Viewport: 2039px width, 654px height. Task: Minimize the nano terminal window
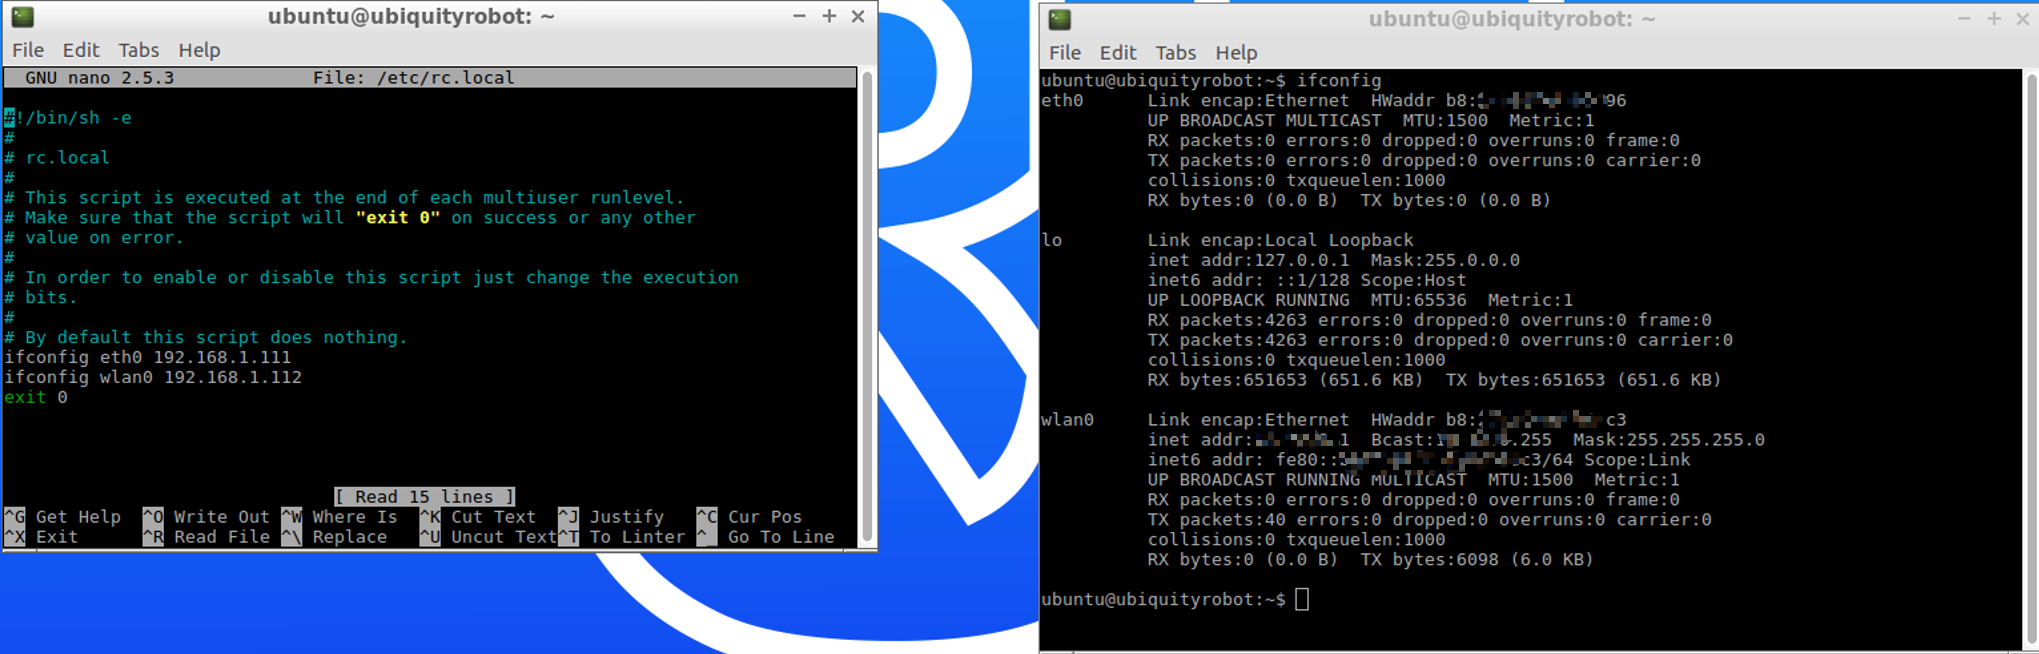[799, 16]
